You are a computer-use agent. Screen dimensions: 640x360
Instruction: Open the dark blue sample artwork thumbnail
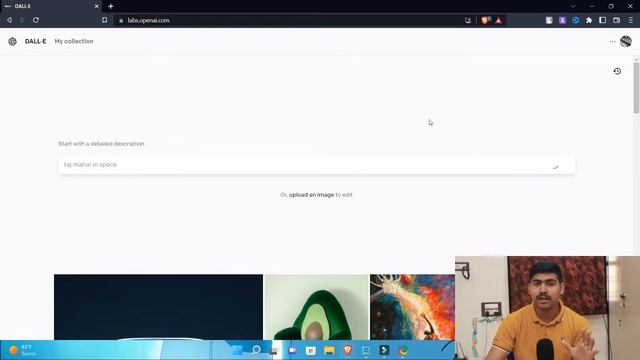(158, 307)
